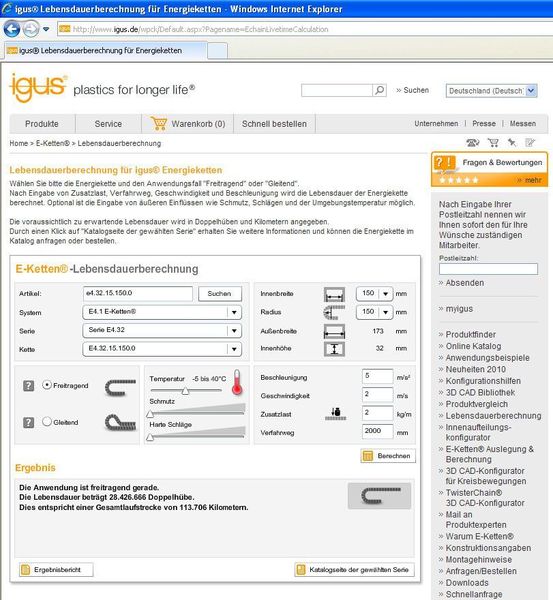Click the Innenbreite dimension icon

334,294
